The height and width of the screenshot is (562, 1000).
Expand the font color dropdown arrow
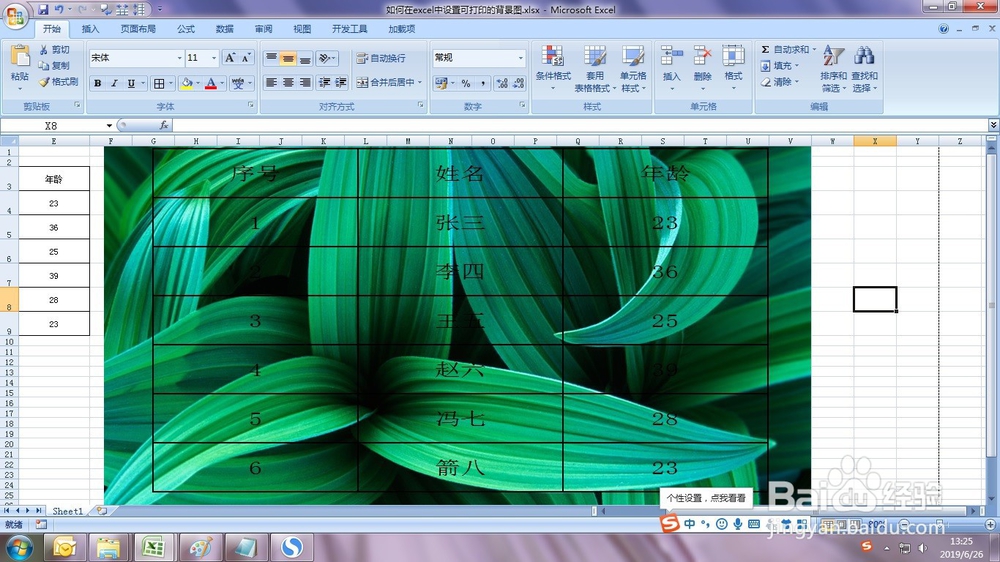[222, 83]
